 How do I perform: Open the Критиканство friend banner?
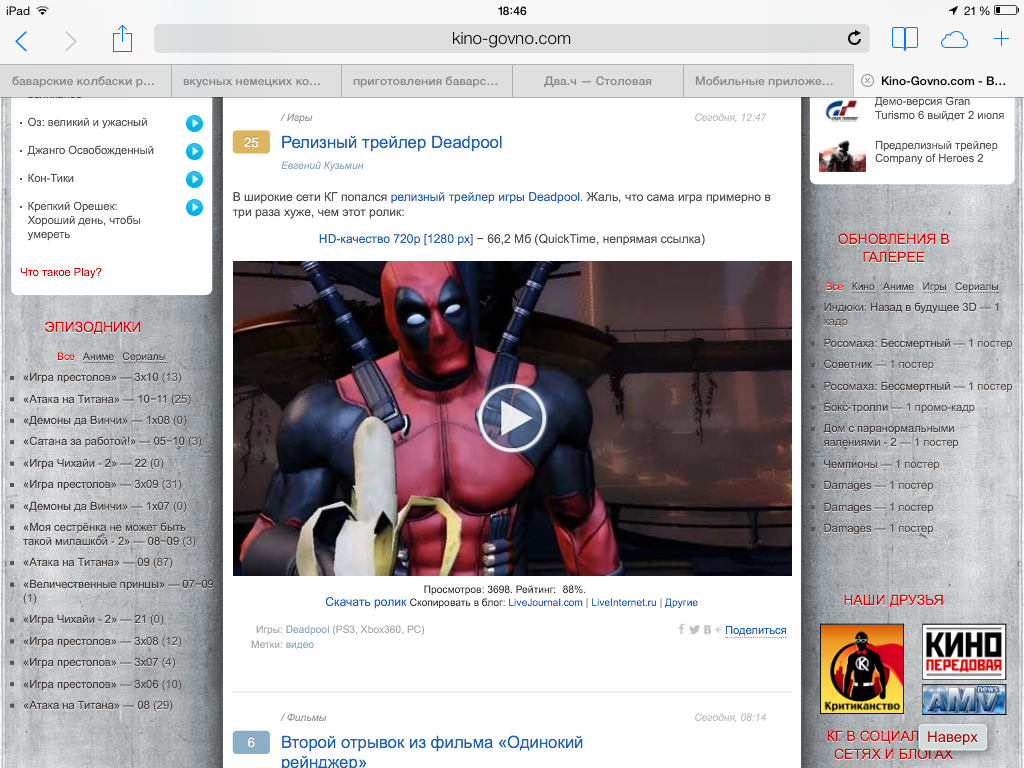861,668
